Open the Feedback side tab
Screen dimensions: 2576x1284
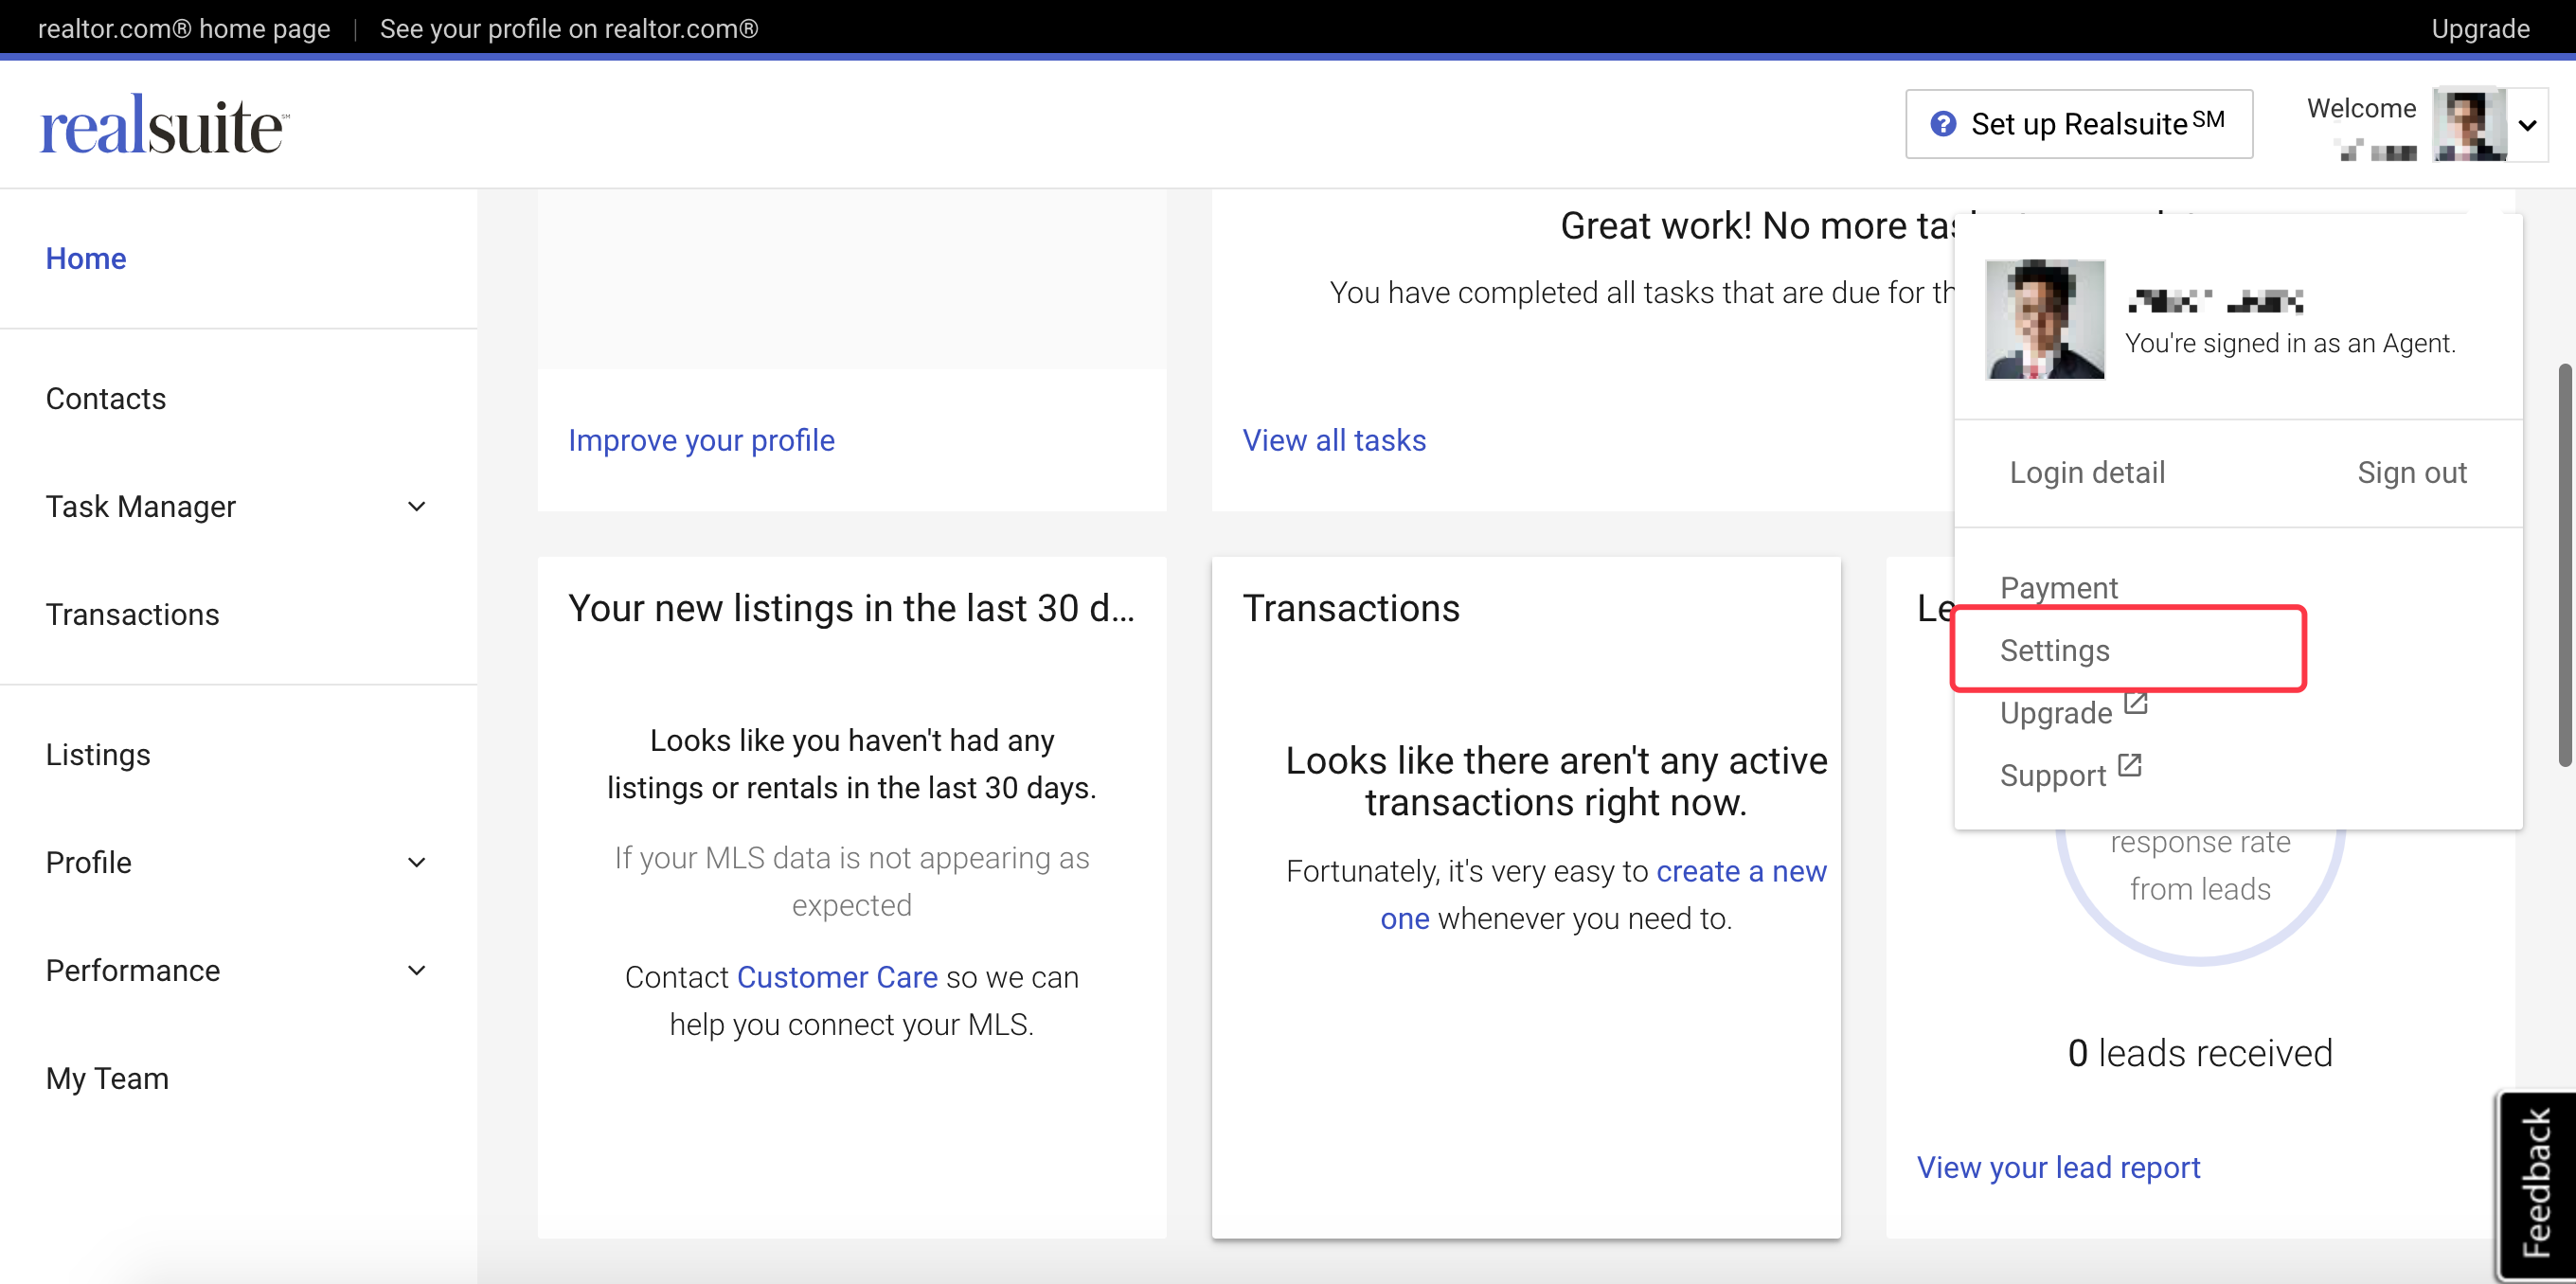[x=2536, y=1184]
